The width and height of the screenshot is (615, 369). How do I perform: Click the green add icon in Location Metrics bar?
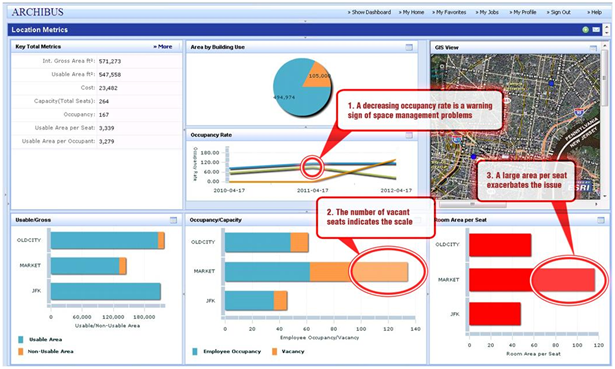585,30
